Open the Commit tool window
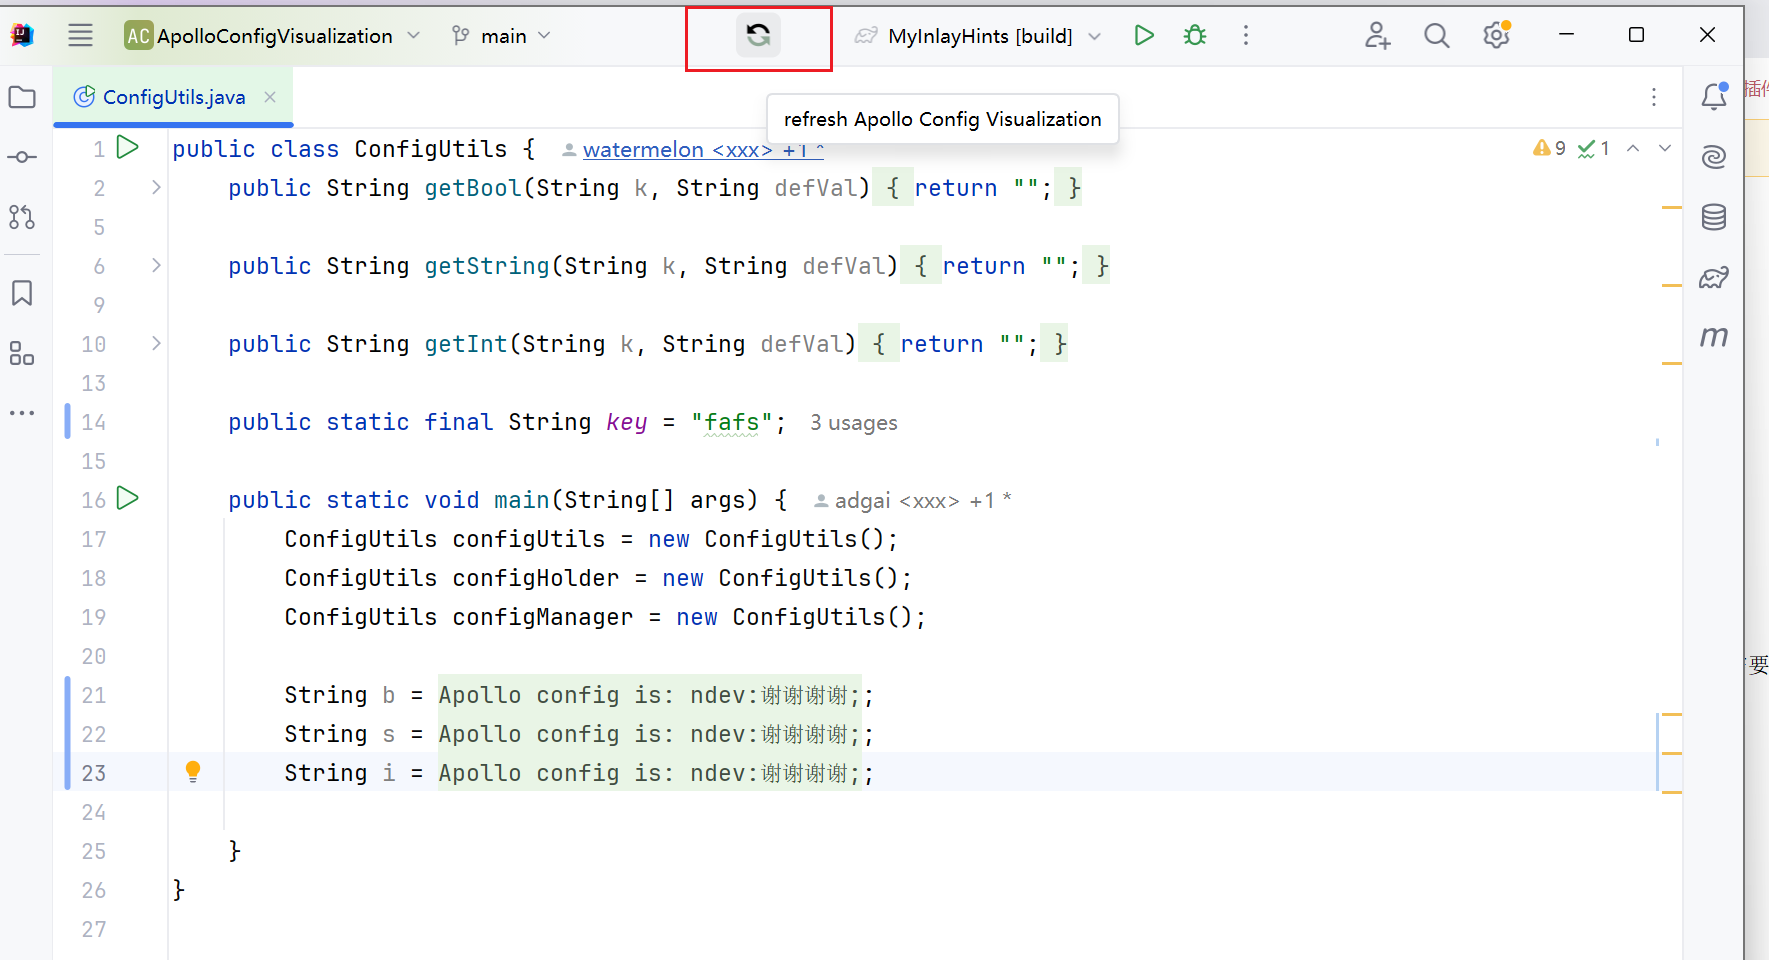 22,157
